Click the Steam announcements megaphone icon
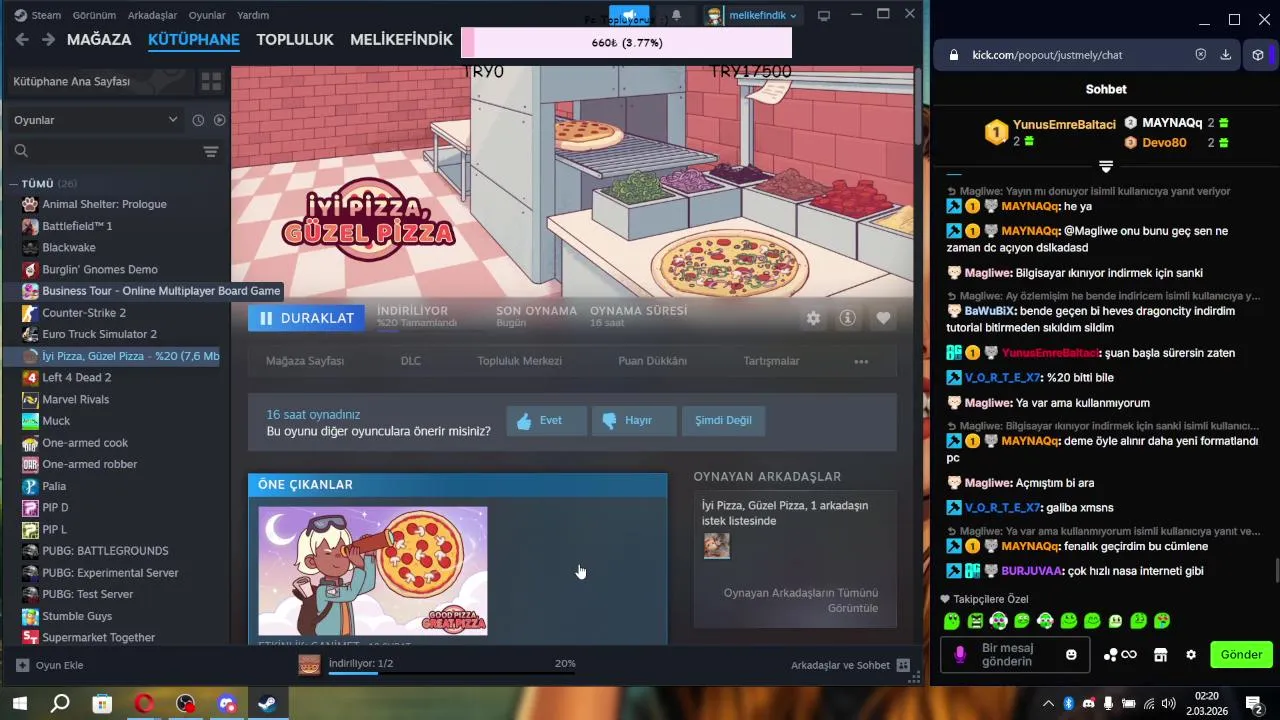 click(629, 15)
